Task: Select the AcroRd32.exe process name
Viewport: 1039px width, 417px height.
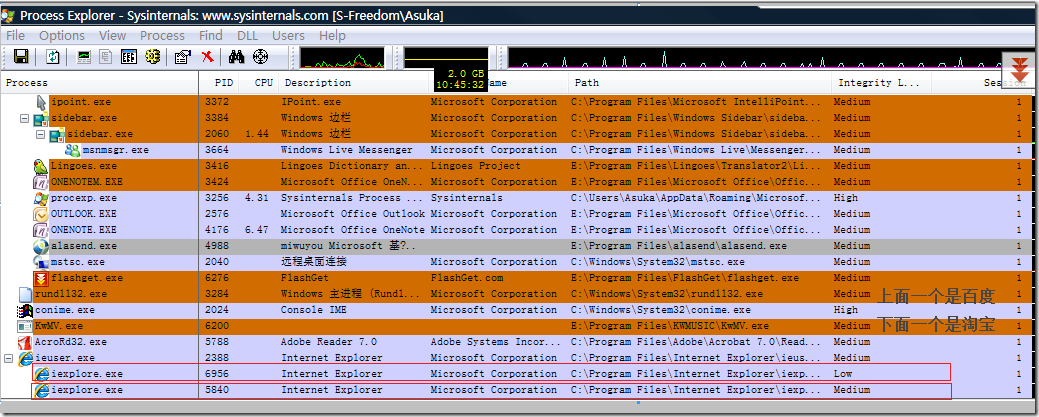Action: click(71, 342)
